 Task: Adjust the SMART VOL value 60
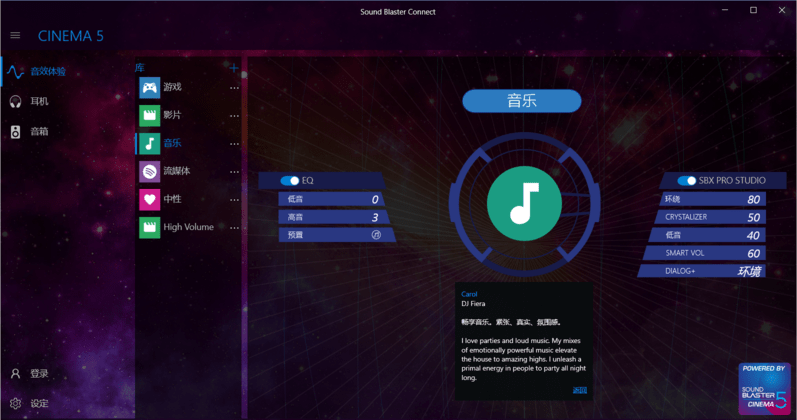753,253
